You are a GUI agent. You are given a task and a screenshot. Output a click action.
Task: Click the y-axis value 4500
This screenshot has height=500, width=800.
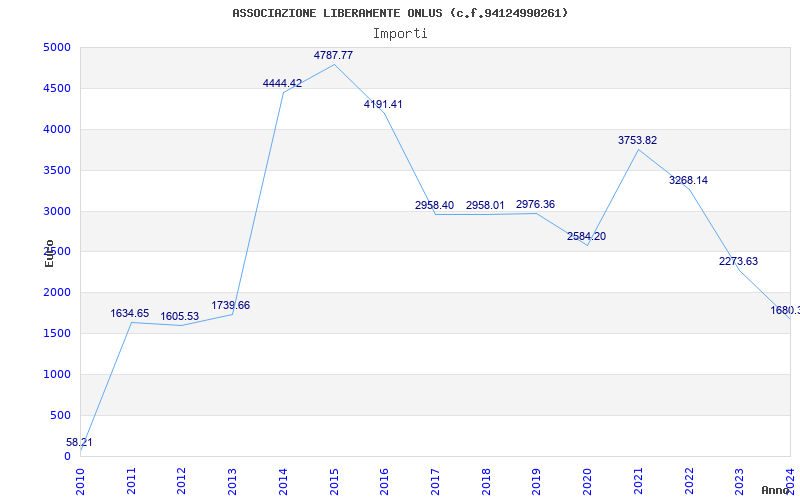[x=57, y=88]
